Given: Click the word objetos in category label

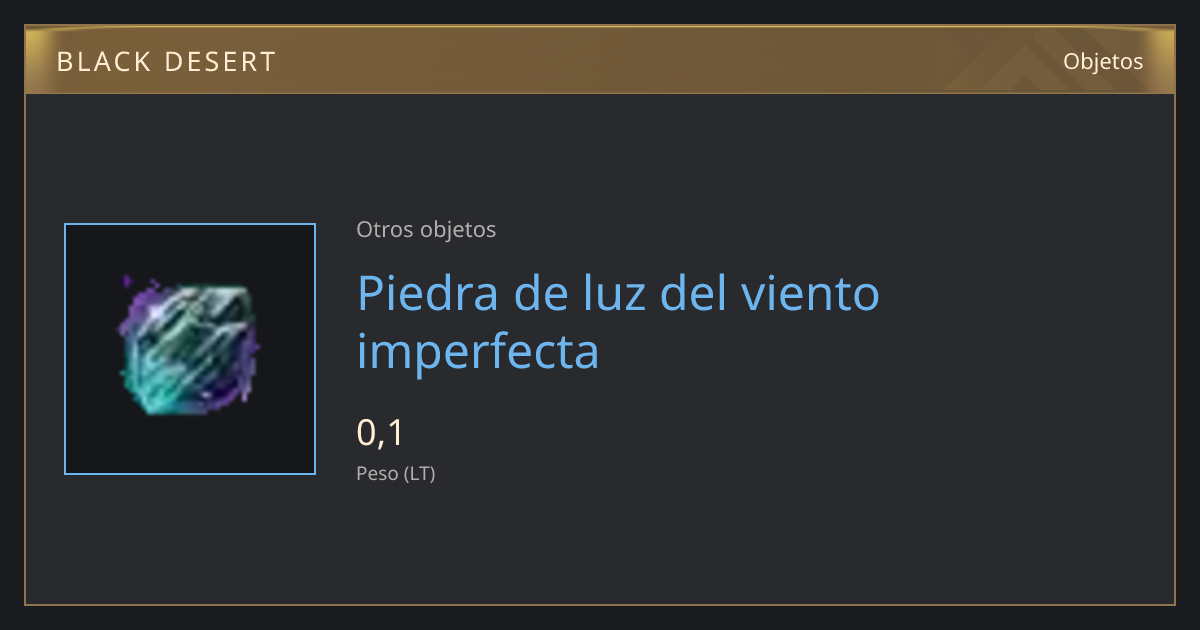Looking at the screenshot, I should [x=456, y=229].
